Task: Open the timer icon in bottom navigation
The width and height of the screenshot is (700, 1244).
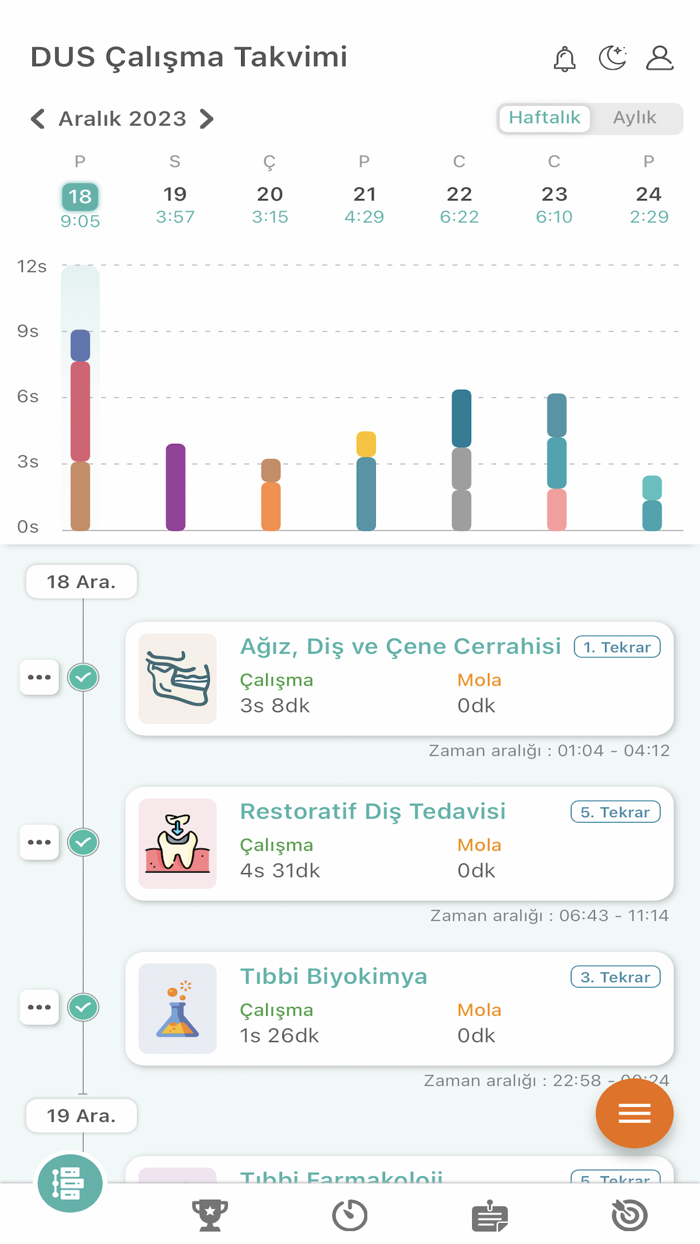Action: pos(349,1215)
